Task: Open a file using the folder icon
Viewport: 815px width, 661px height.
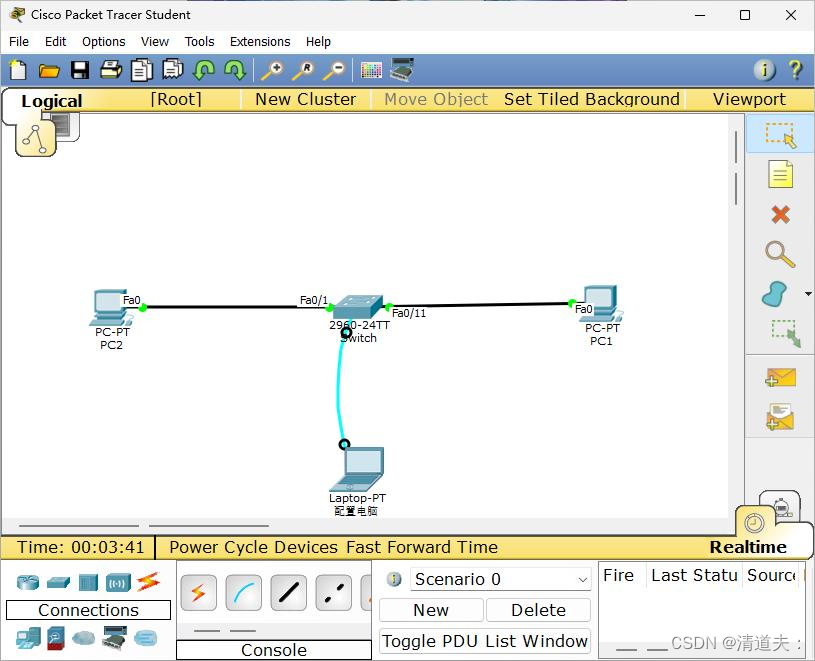Action: coord(49,70)
